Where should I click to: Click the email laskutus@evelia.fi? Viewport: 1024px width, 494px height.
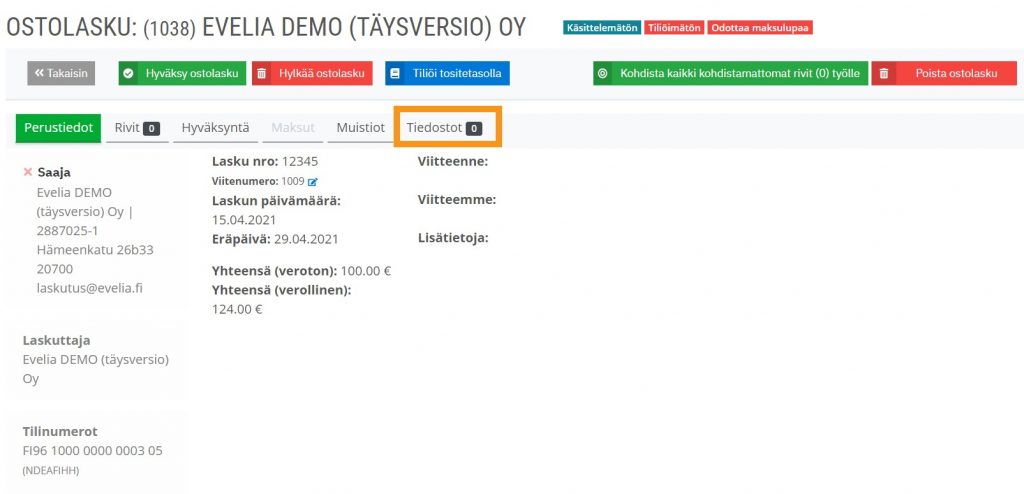click(89, 288)
